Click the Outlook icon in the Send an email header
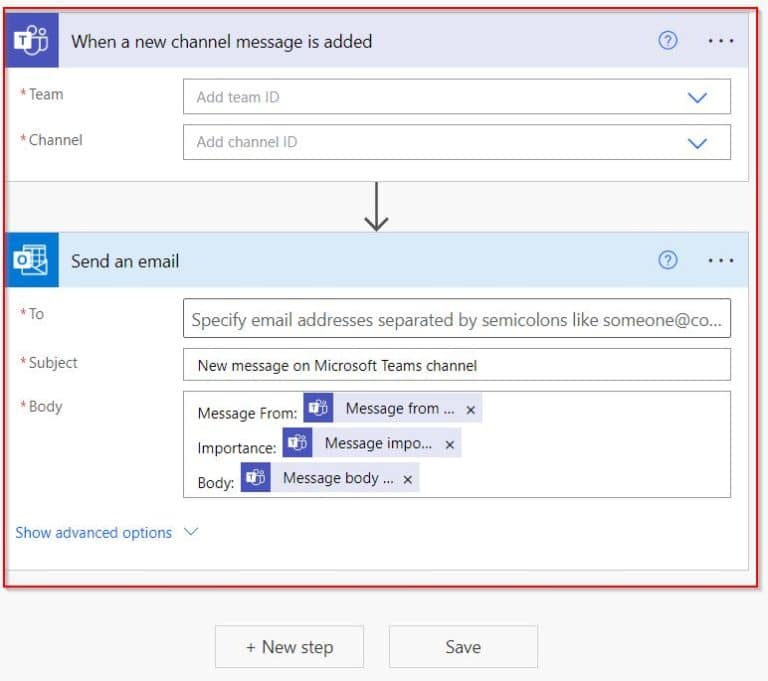Image resolution: width=768 pixels, height=681 pixels. [31, 260]
